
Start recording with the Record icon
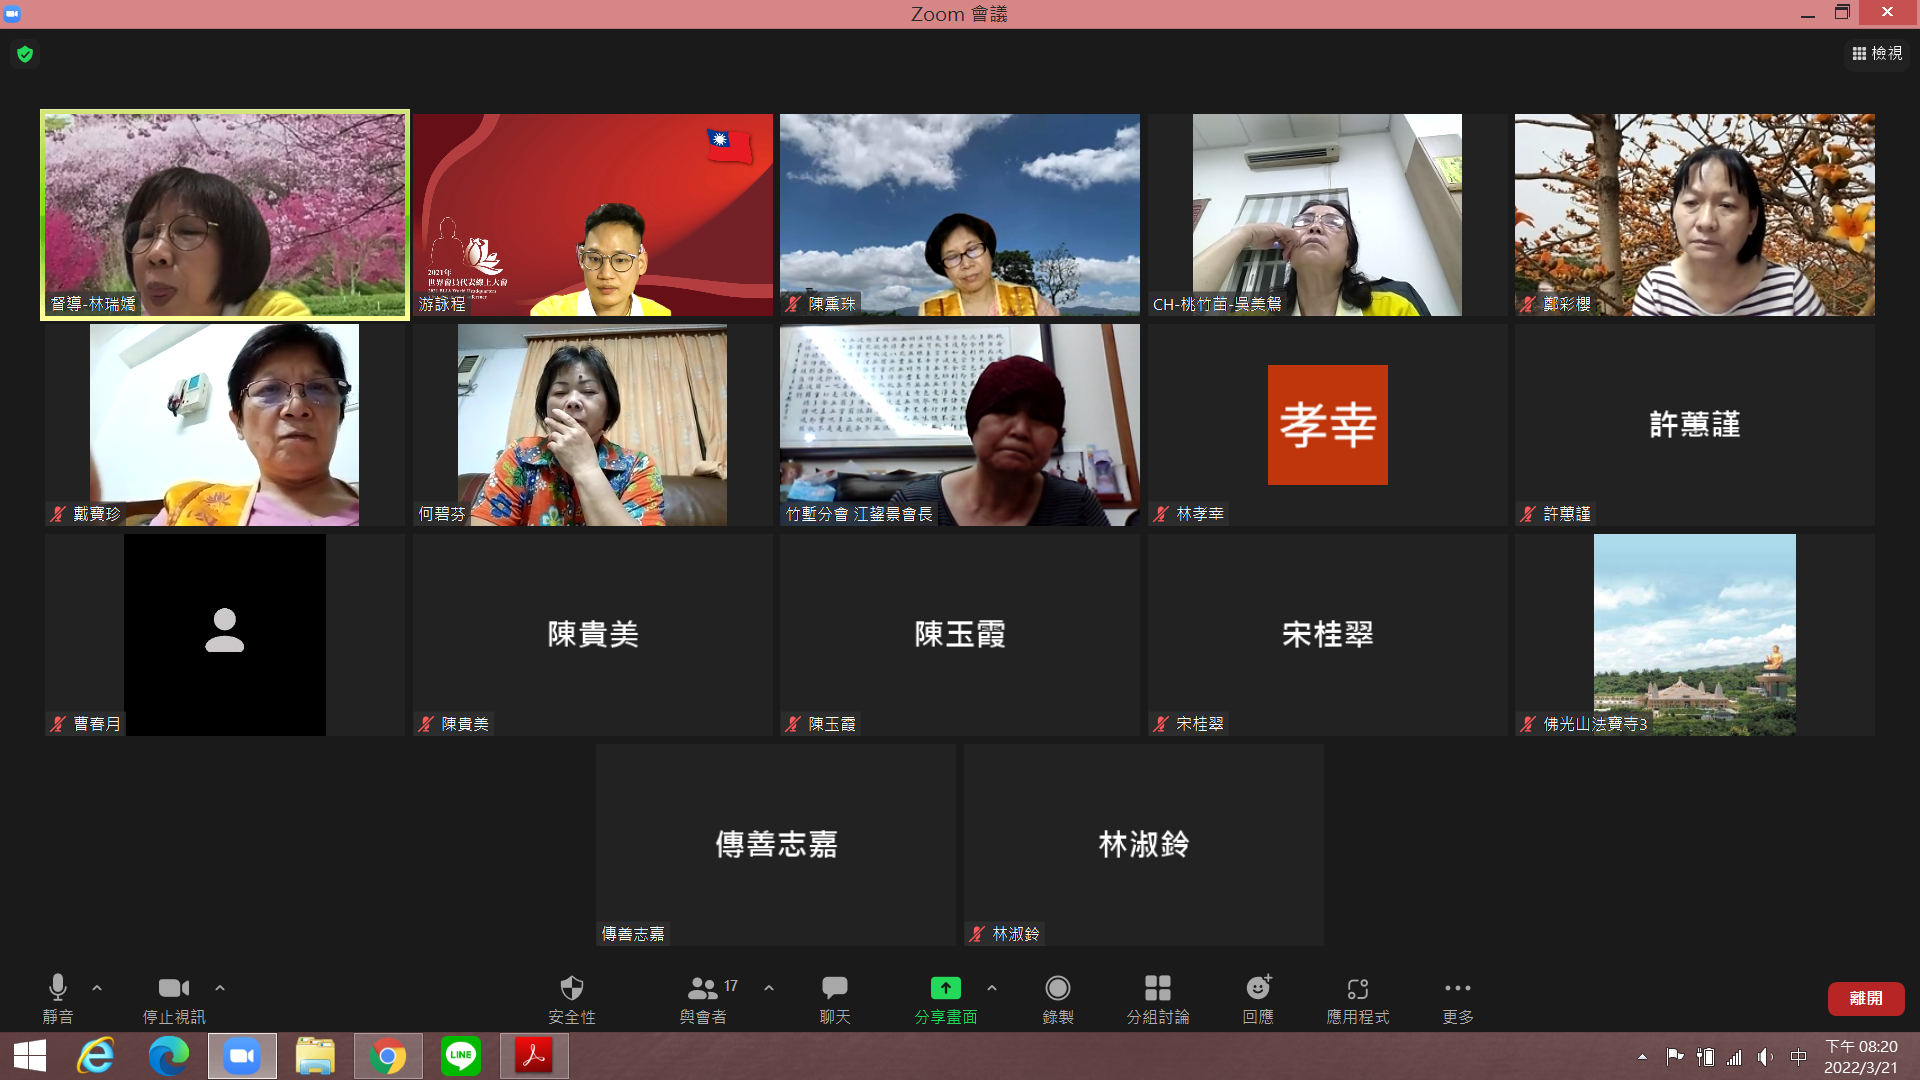click(1057, 989)
